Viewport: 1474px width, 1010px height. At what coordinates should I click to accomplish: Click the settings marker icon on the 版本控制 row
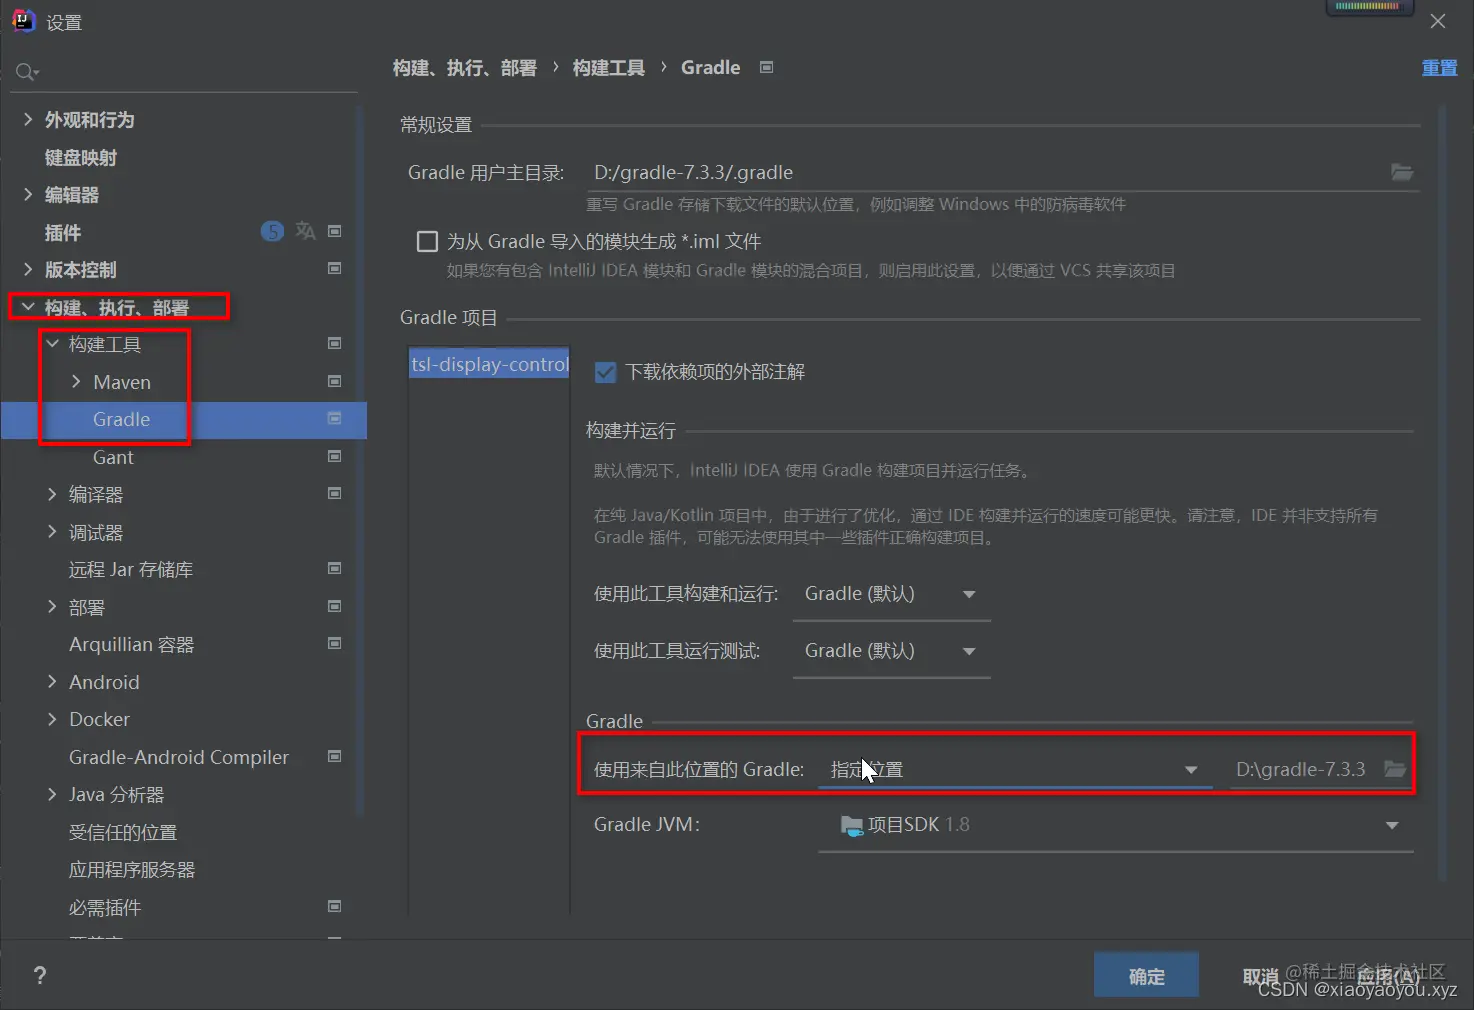[334, 268]
